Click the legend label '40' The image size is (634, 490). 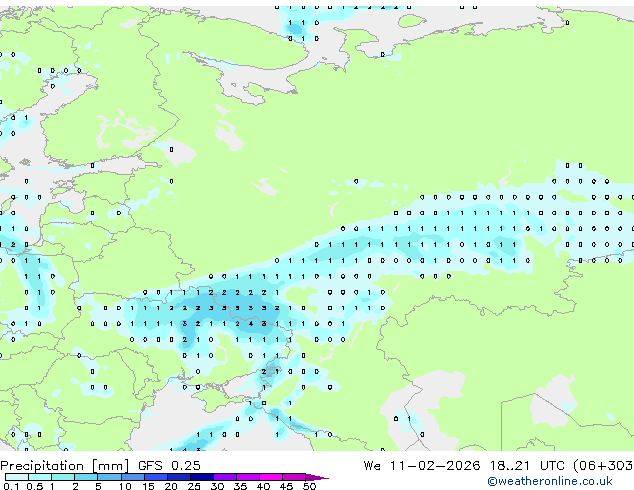pos(263,486)
